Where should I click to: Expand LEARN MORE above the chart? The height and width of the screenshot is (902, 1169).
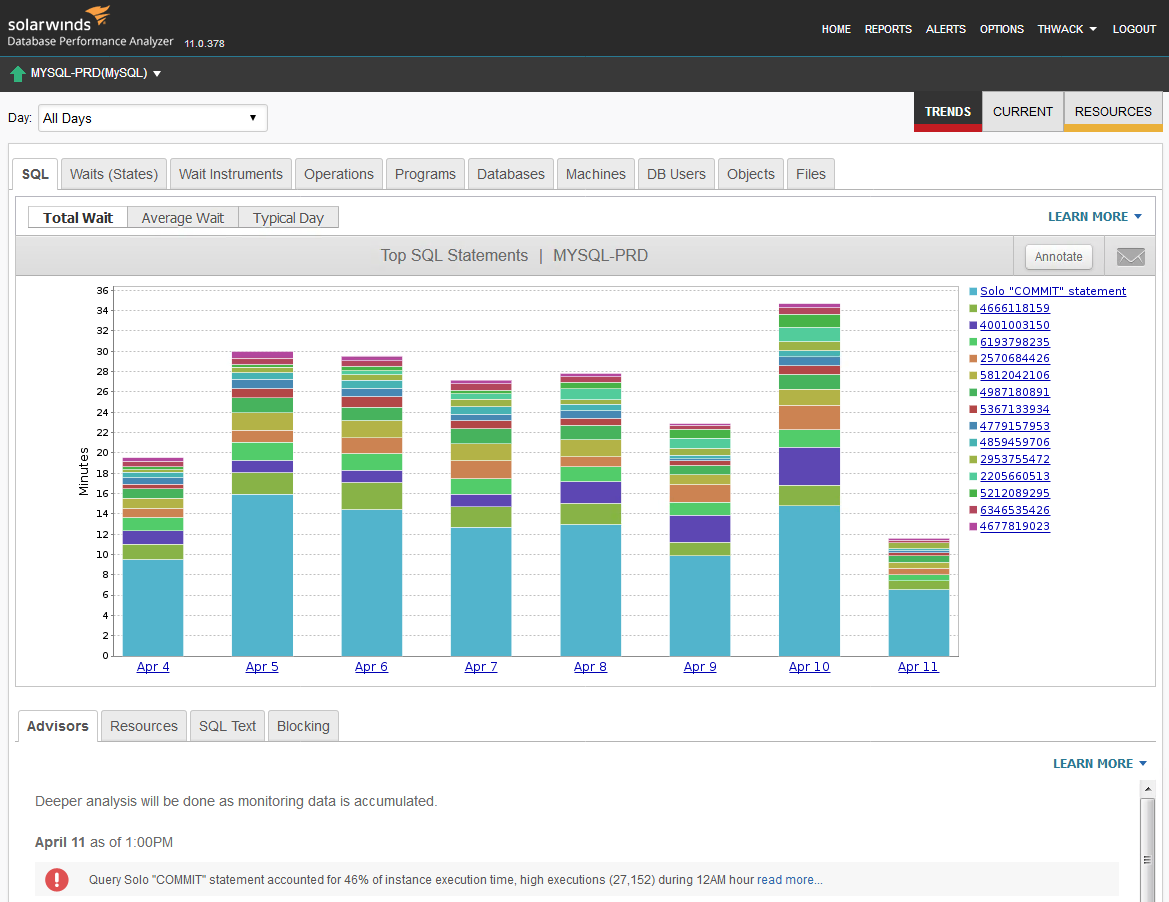(1094, 216)
